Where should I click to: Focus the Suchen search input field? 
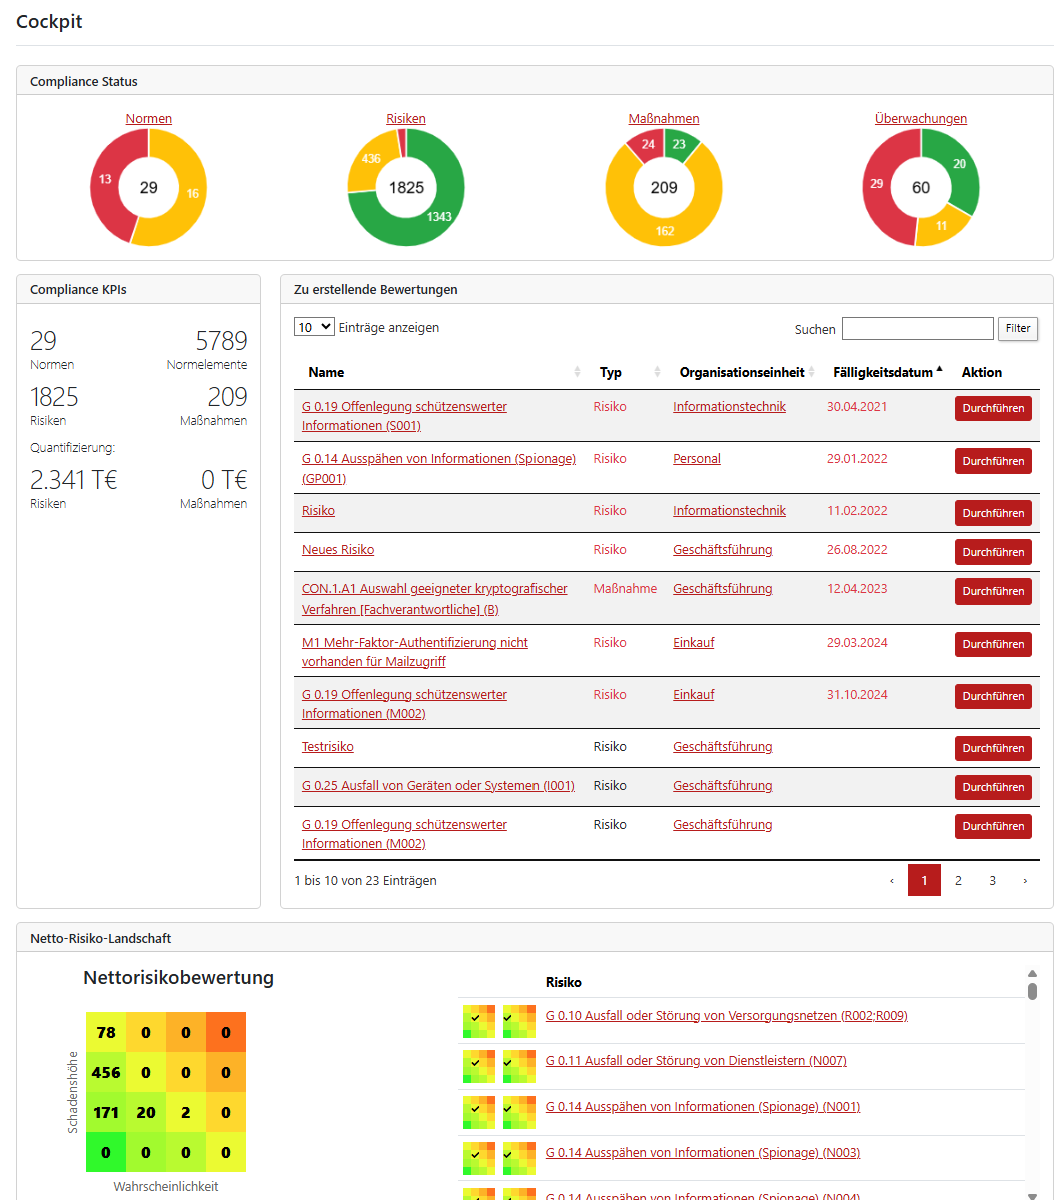tap(918, 328)
